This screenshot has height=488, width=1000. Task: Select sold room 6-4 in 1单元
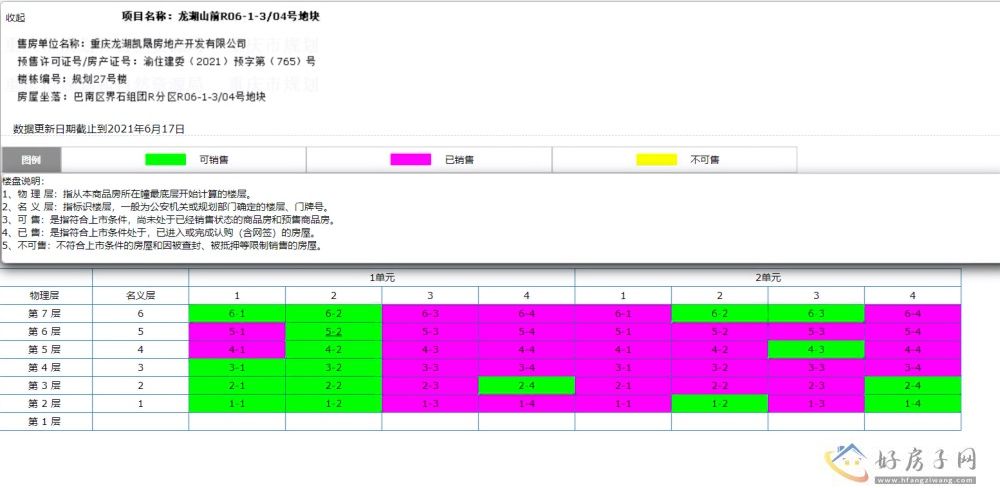click(526, 314)
